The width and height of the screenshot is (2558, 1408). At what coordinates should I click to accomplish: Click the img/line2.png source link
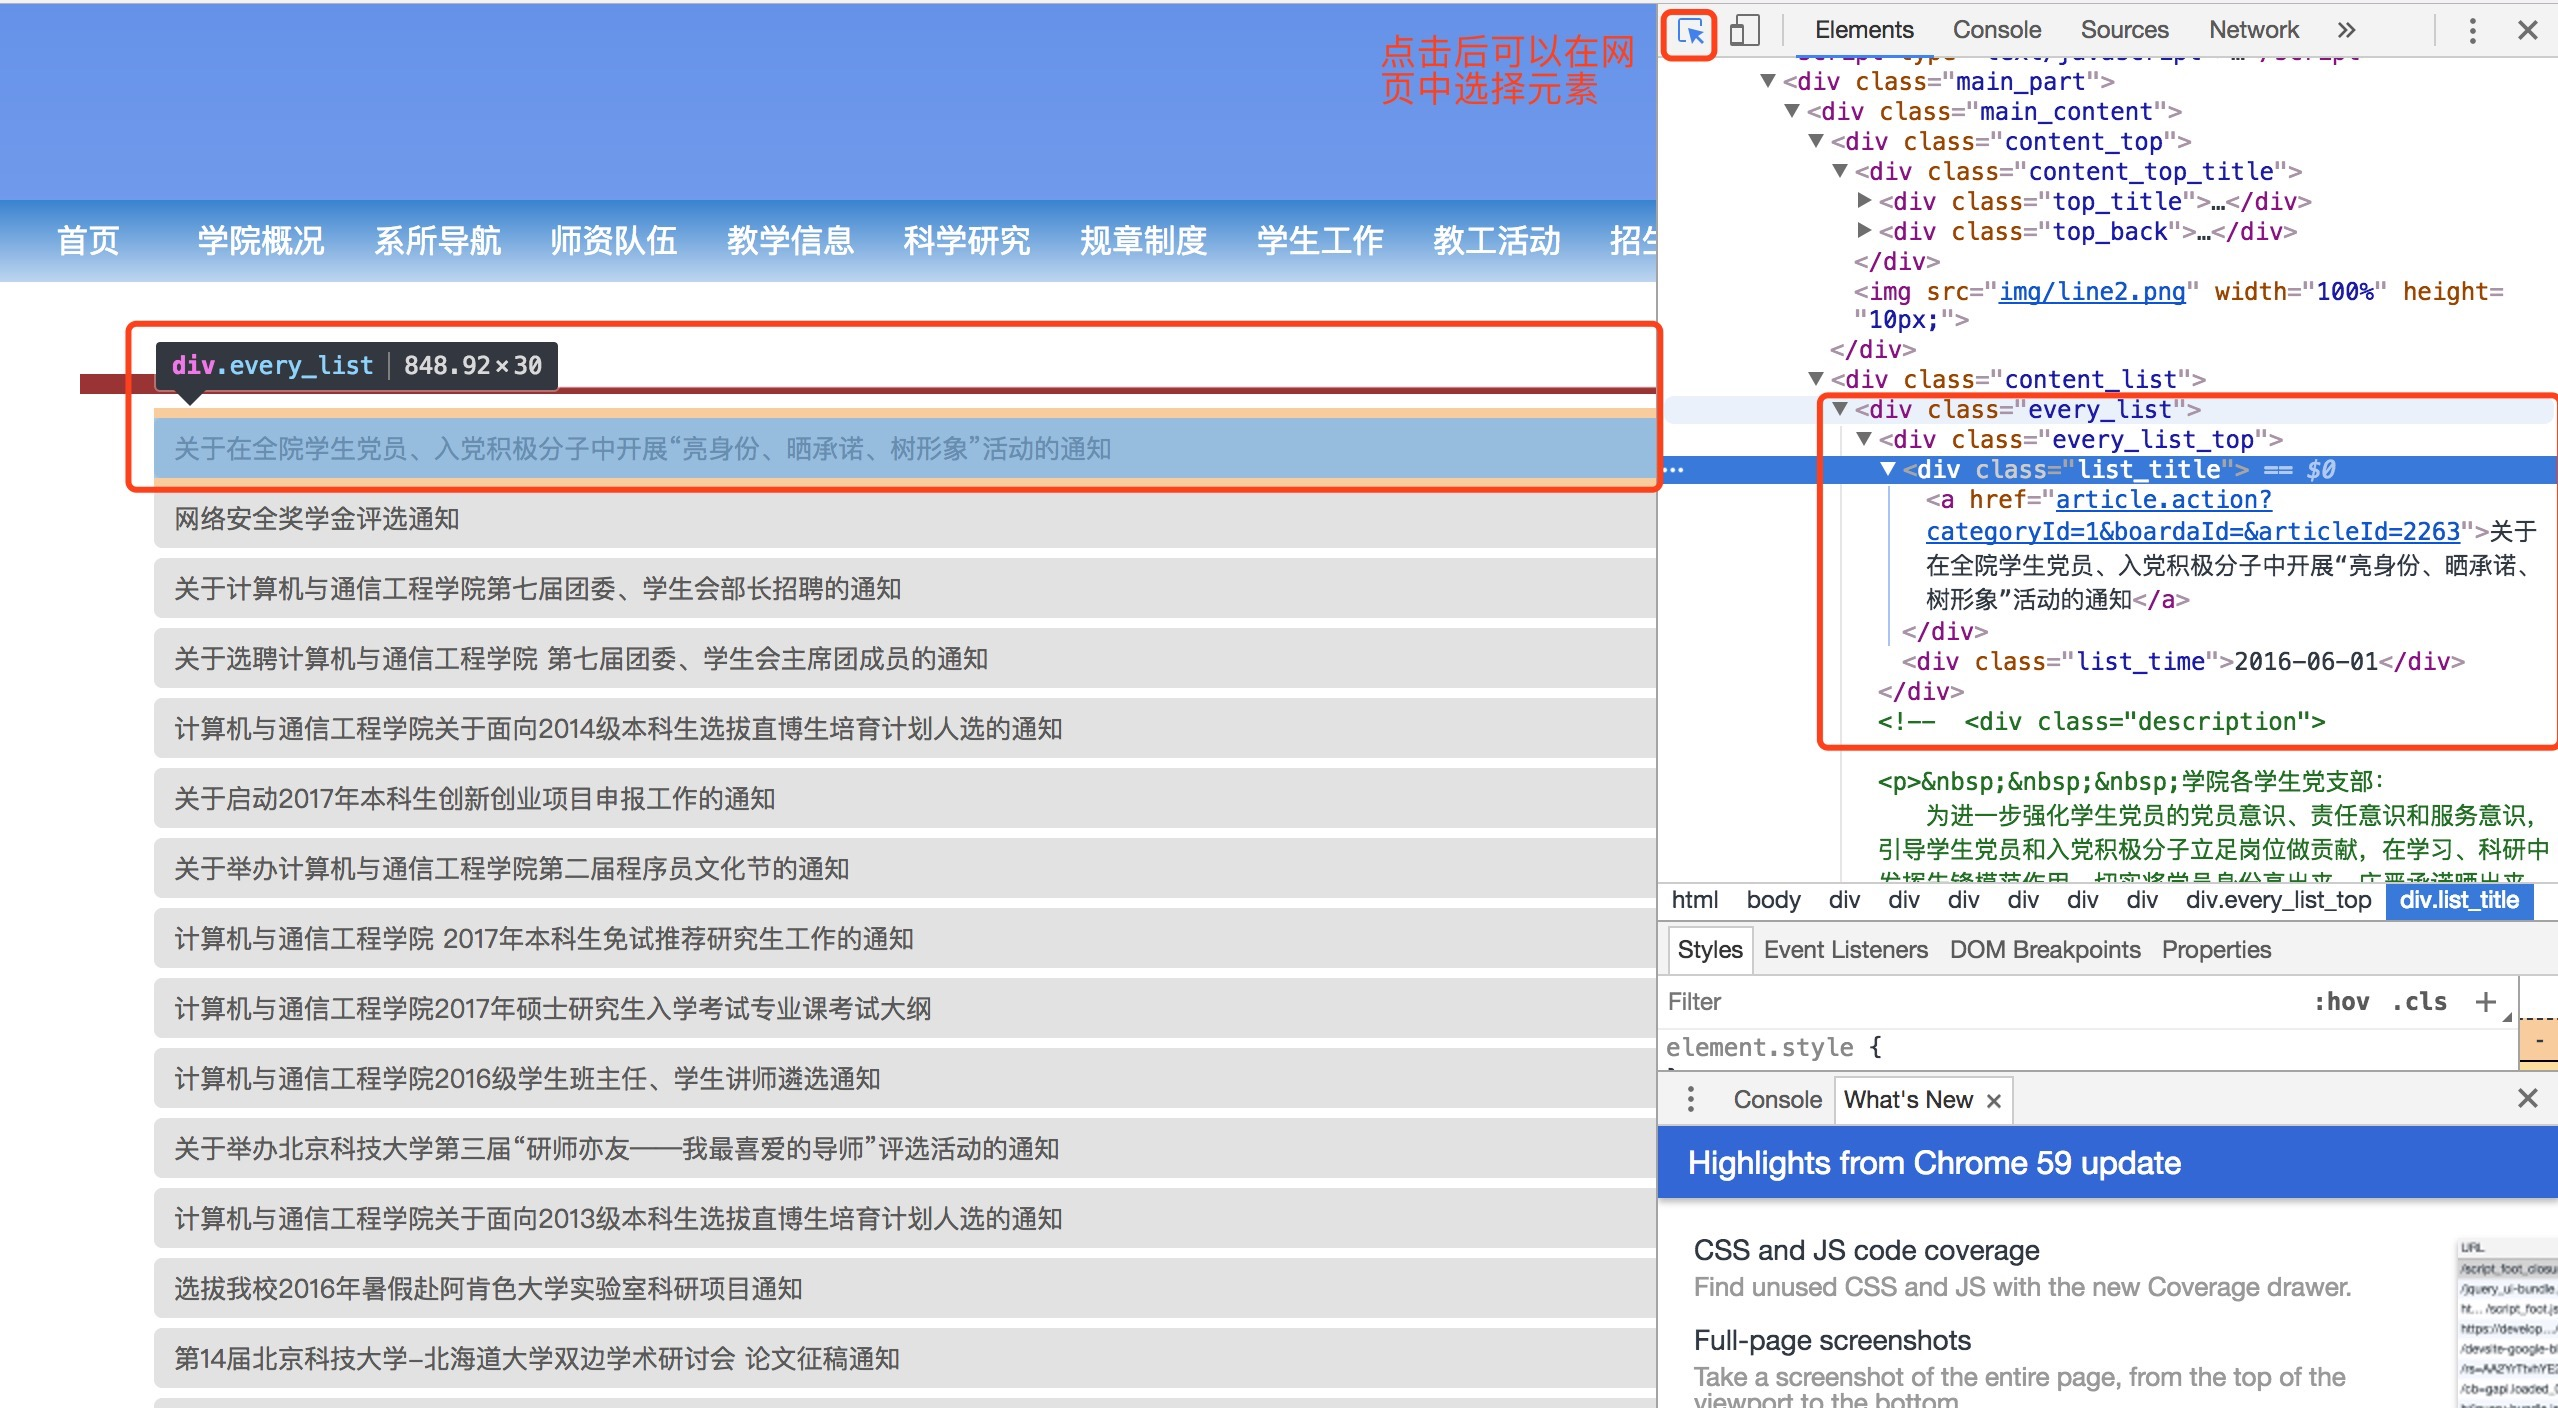point(2092,291)
